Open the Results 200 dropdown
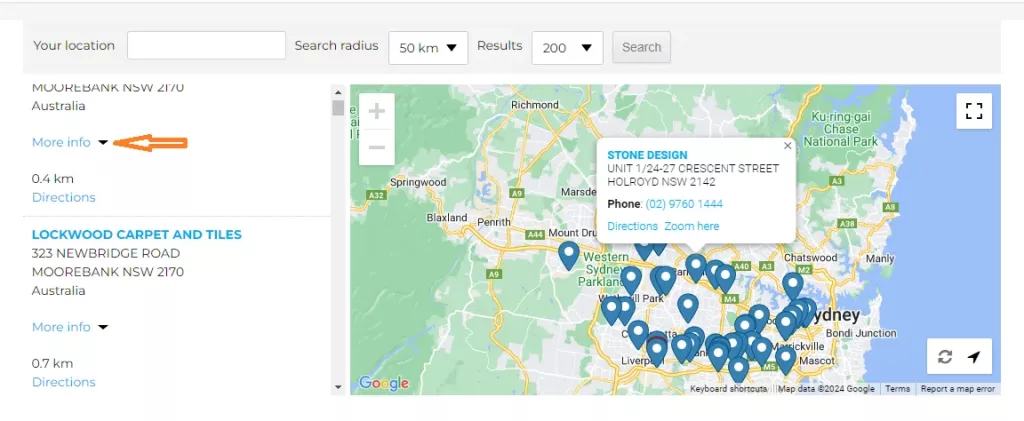This screenshot has width=1024, height=421. tap(567, 47)
